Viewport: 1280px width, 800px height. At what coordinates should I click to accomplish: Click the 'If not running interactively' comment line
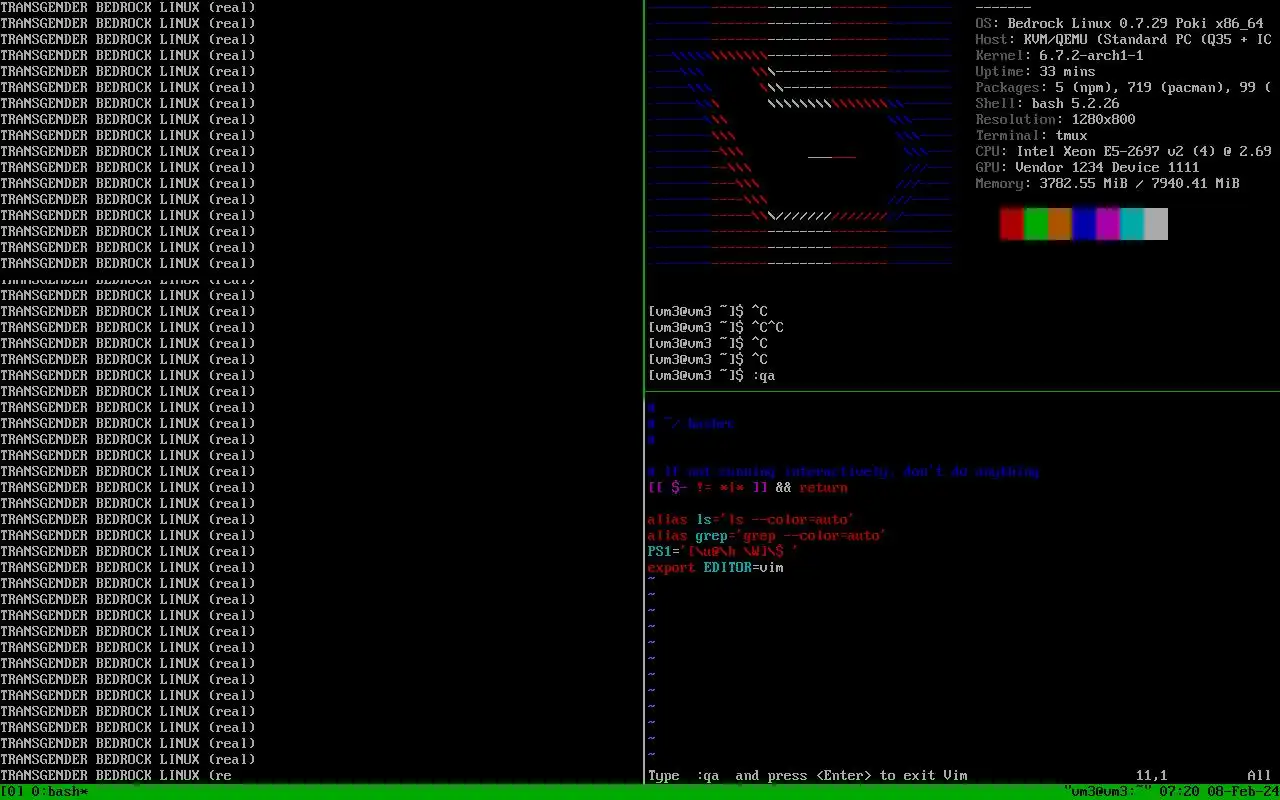[x=844, y=471]
